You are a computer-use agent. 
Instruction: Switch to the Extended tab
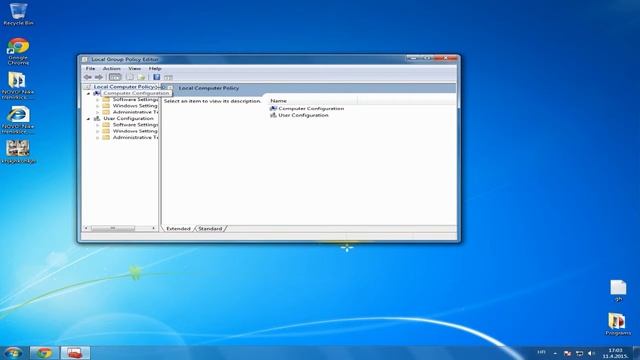(x=178, y=229)
